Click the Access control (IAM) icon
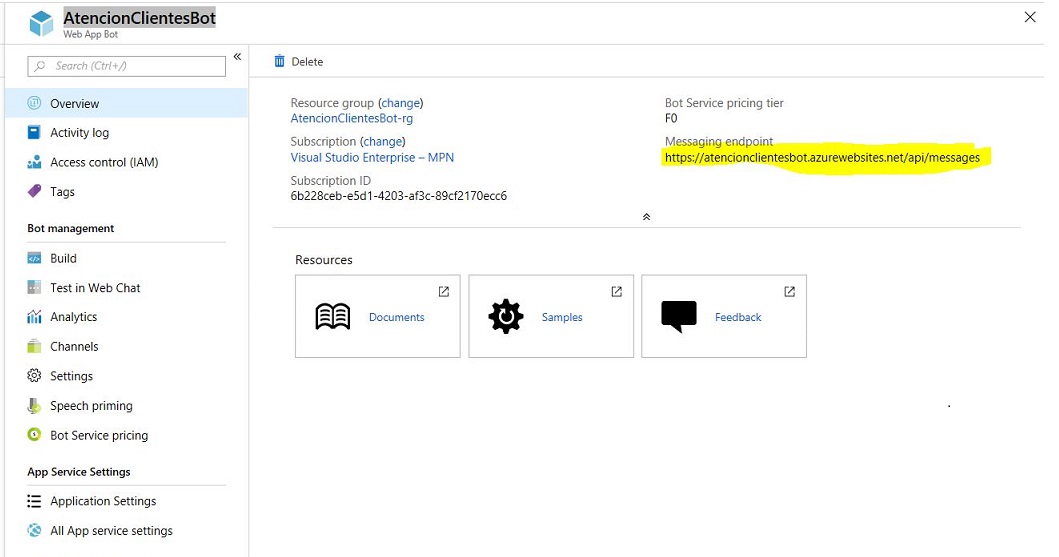This screenshot has width=1059, height=557. (34, 162)
